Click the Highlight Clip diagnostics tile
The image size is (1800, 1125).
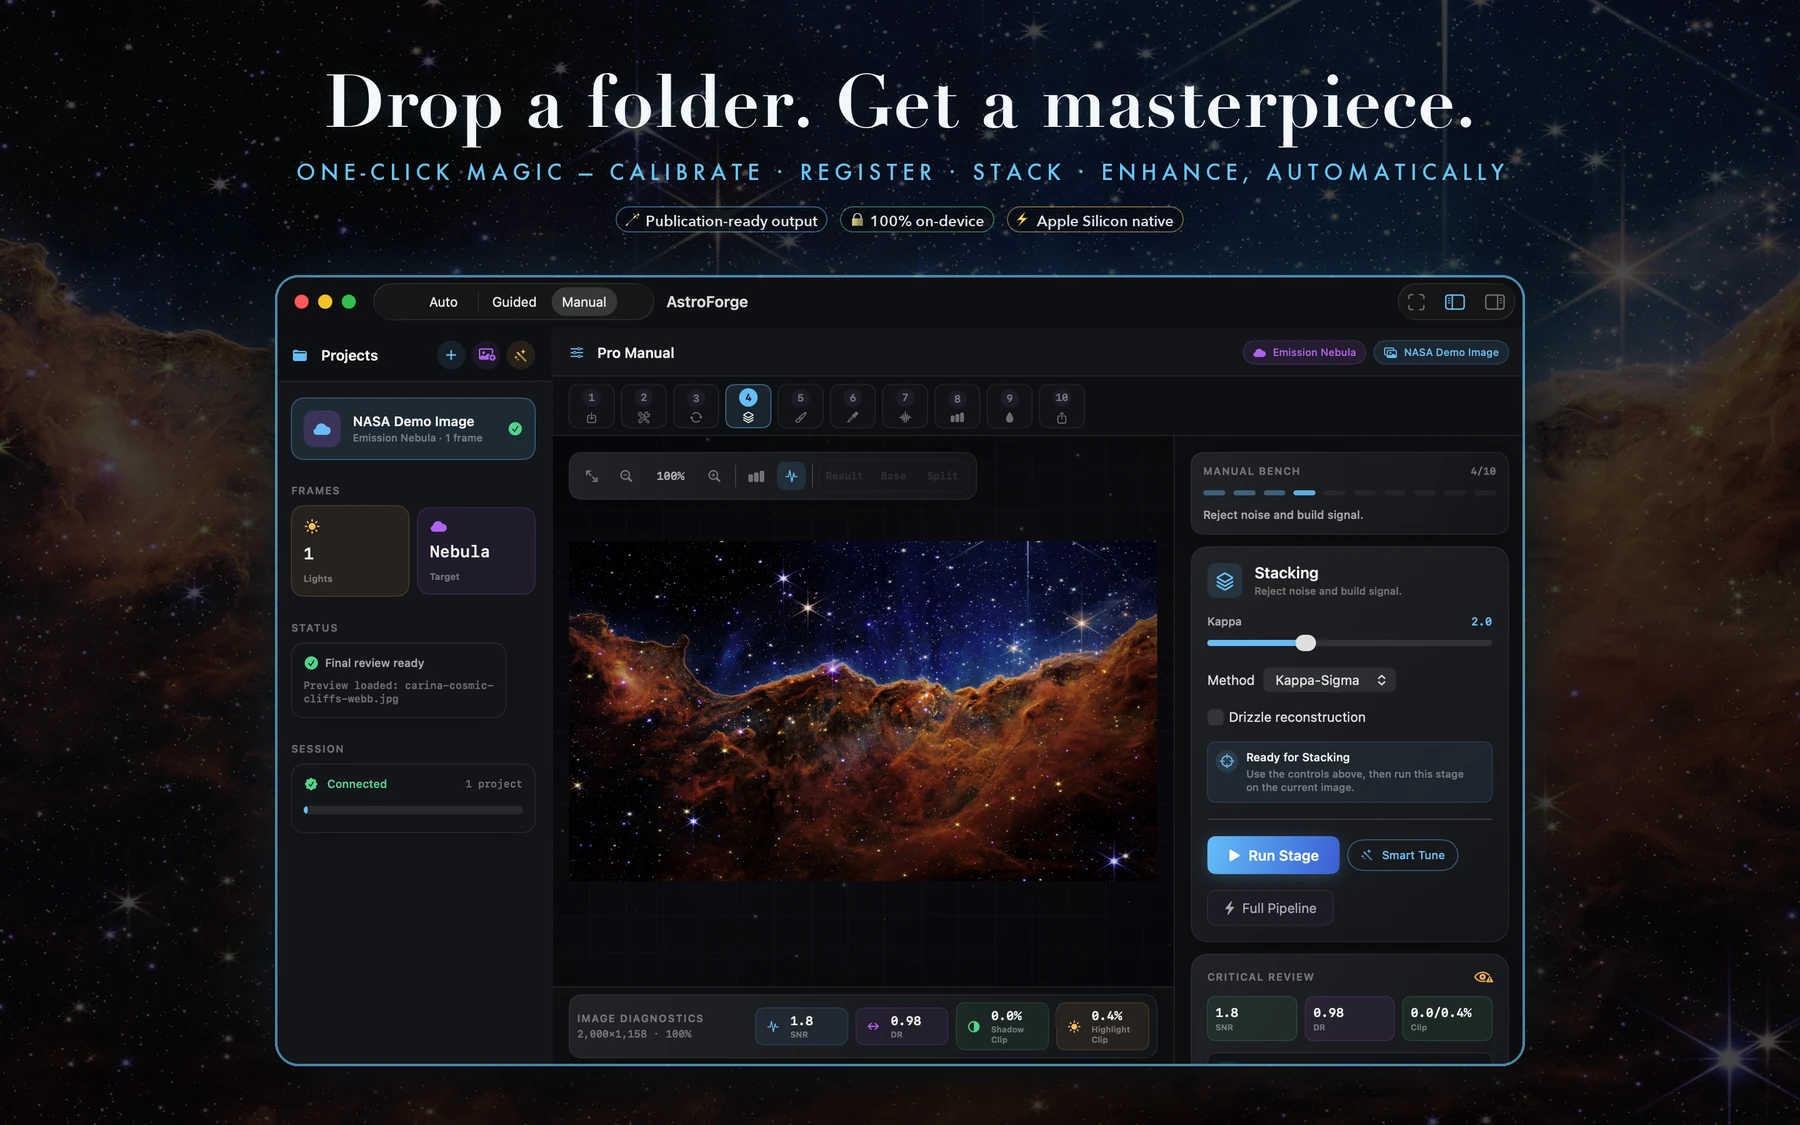point(1102,1026)
